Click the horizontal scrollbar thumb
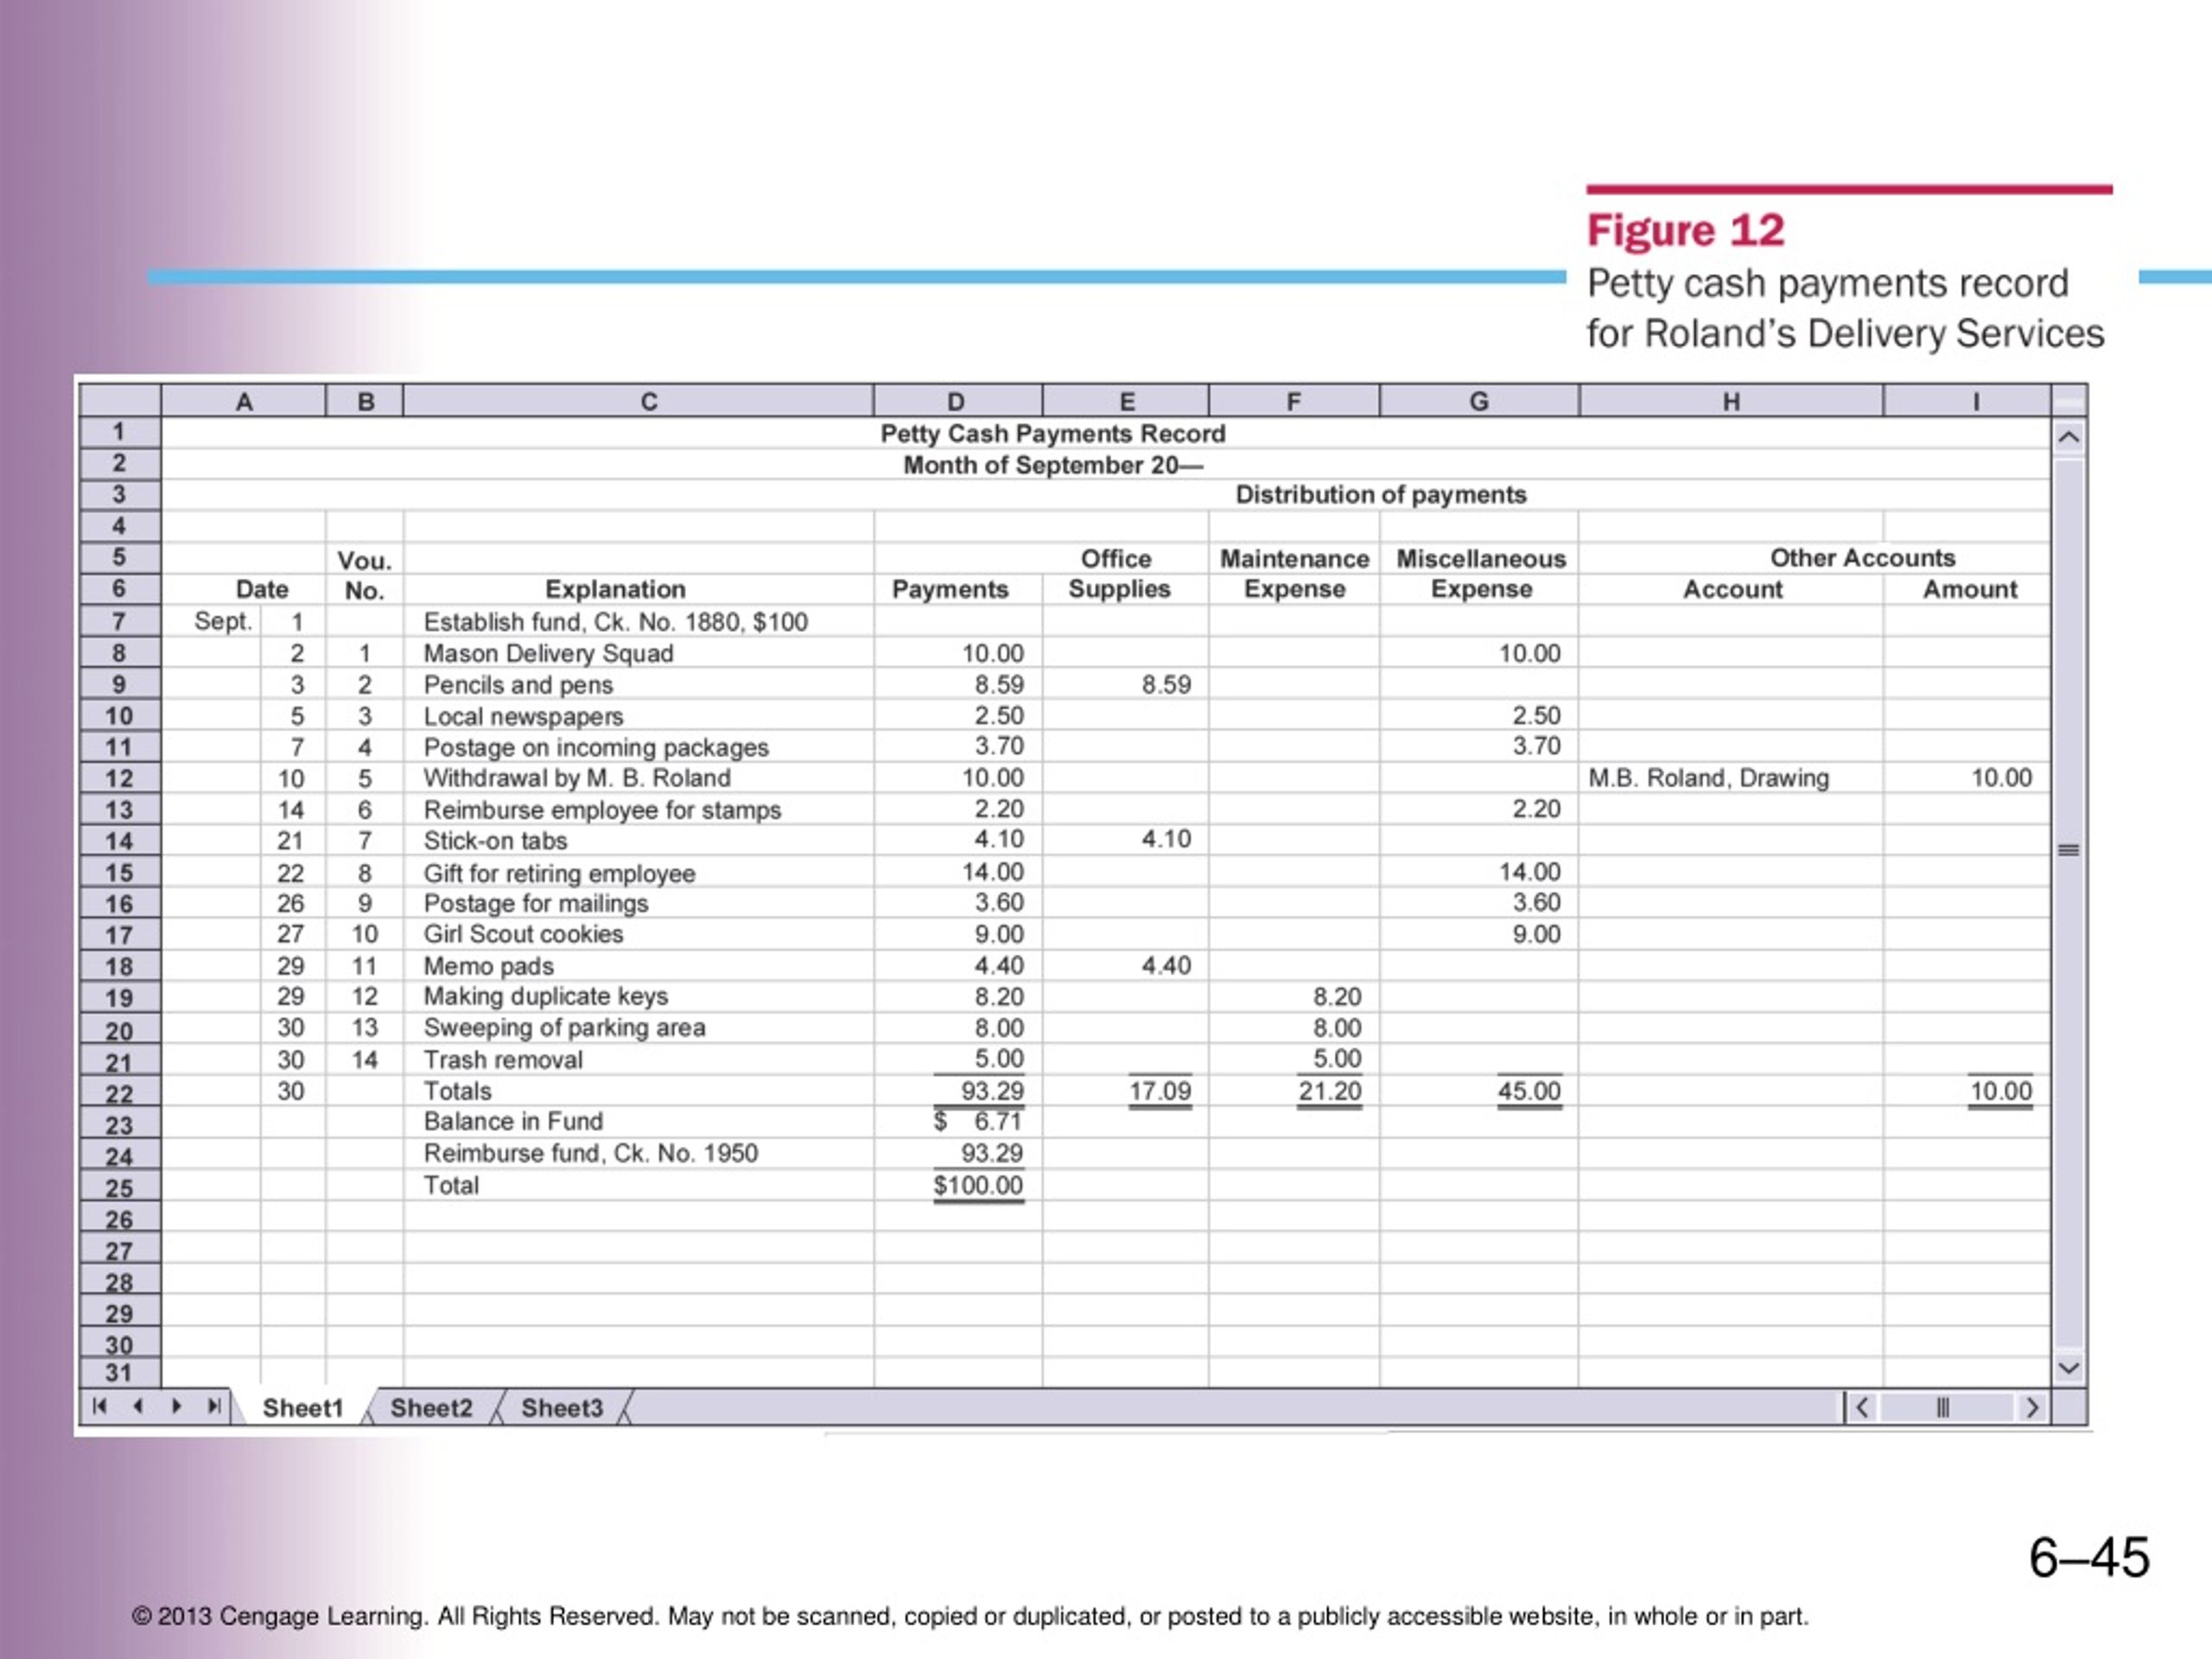2212x1659 pixels. [x=1943, y=1408]
